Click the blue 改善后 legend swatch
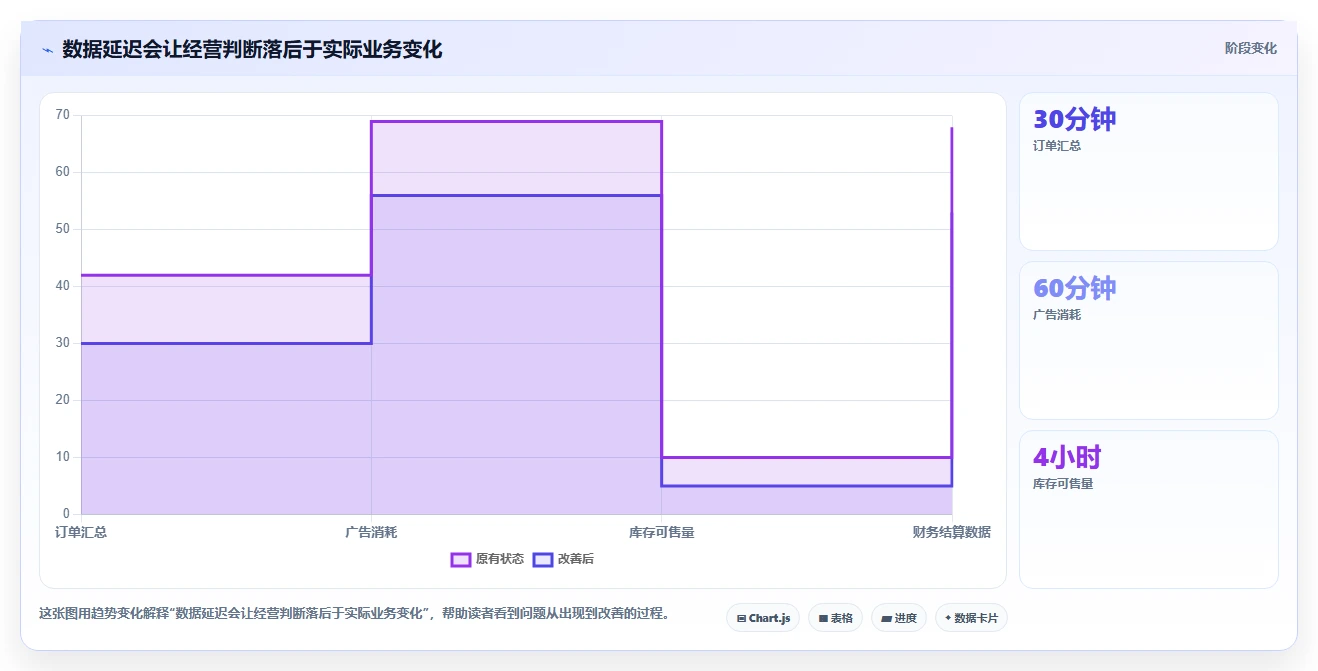The height and width of the screenshot is (671, 1318). click(x=543, y=560)
